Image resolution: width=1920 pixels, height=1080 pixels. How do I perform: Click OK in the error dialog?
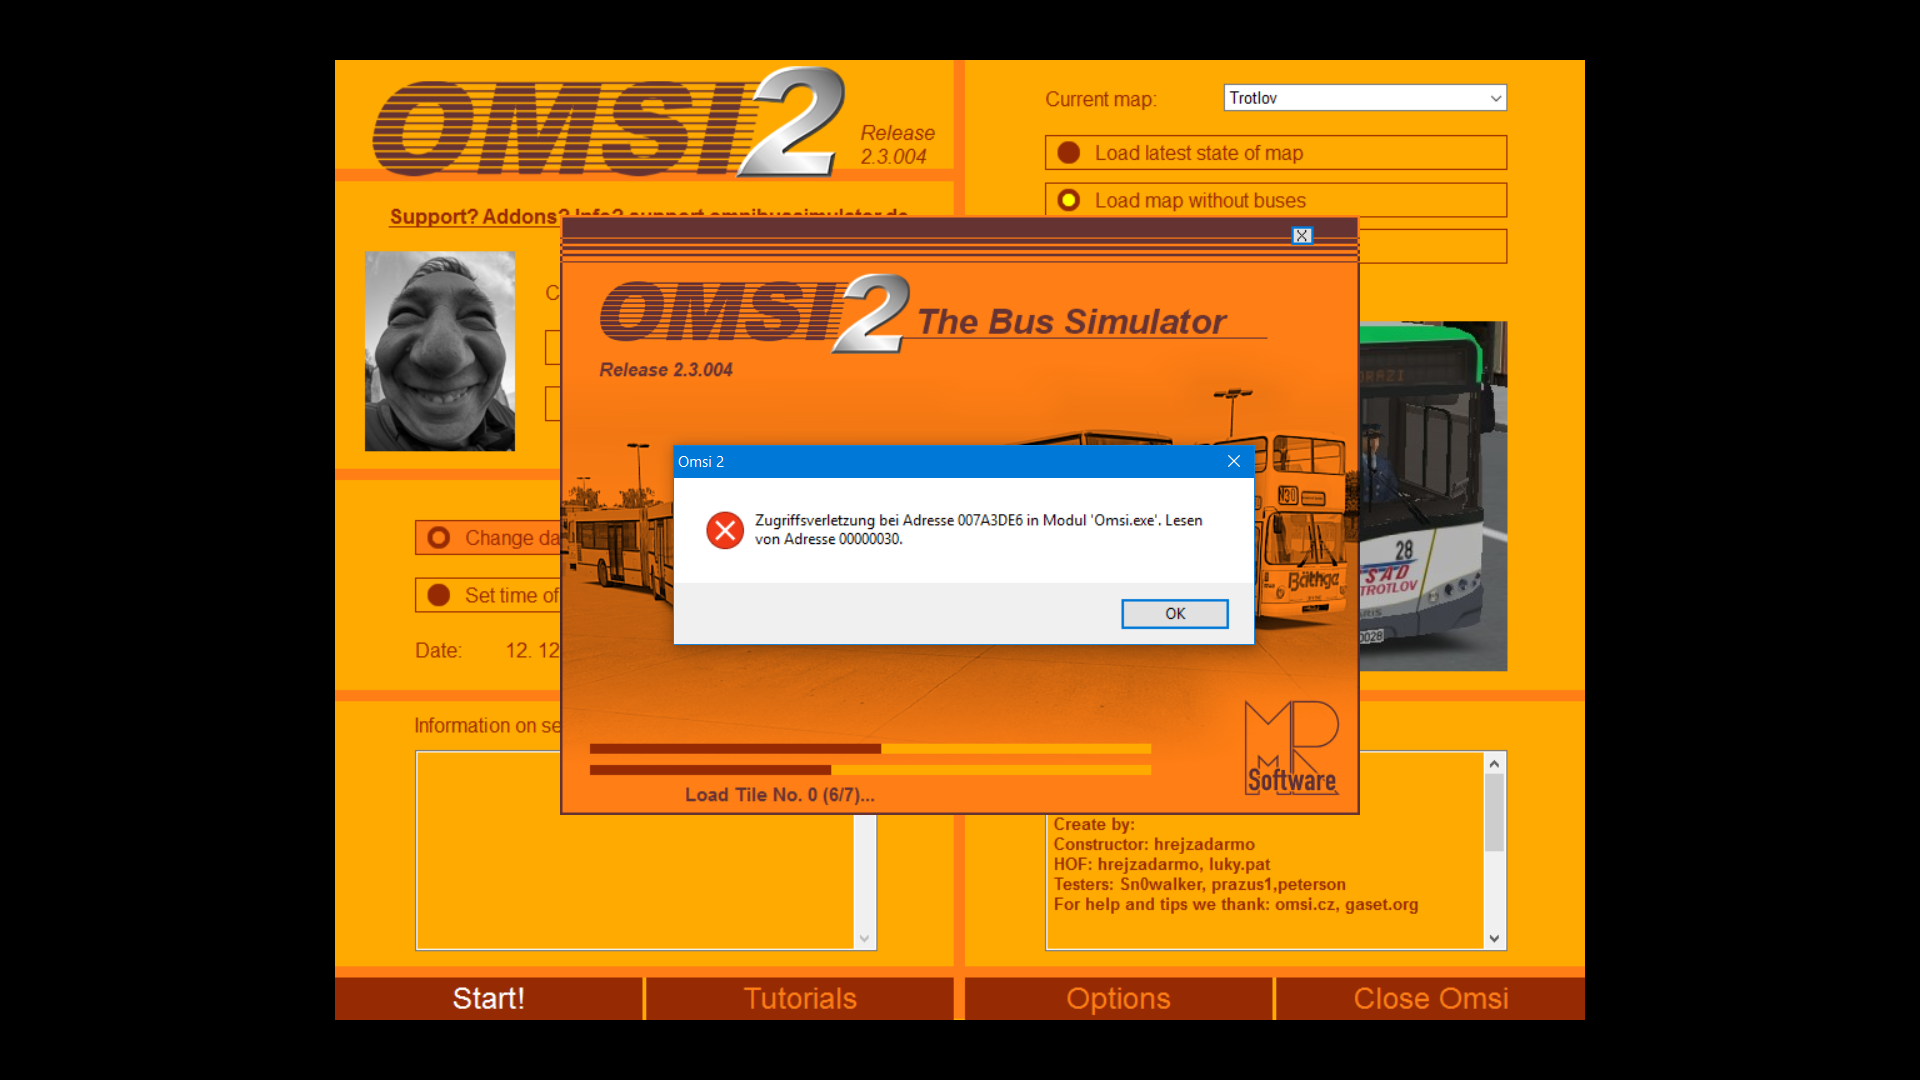point(1174,614)
